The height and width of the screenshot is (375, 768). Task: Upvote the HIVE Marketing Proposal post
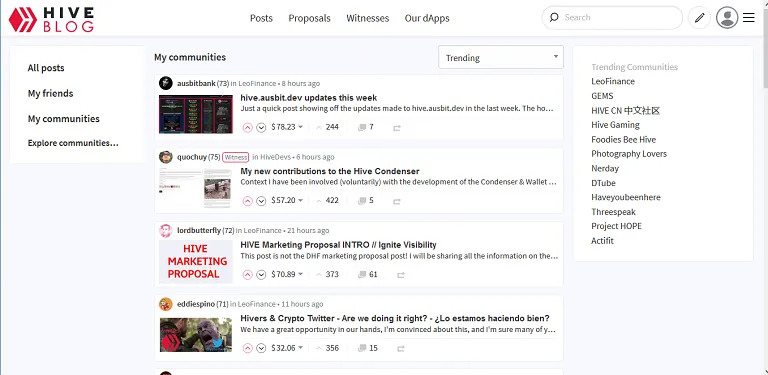(x=247, y=275)
